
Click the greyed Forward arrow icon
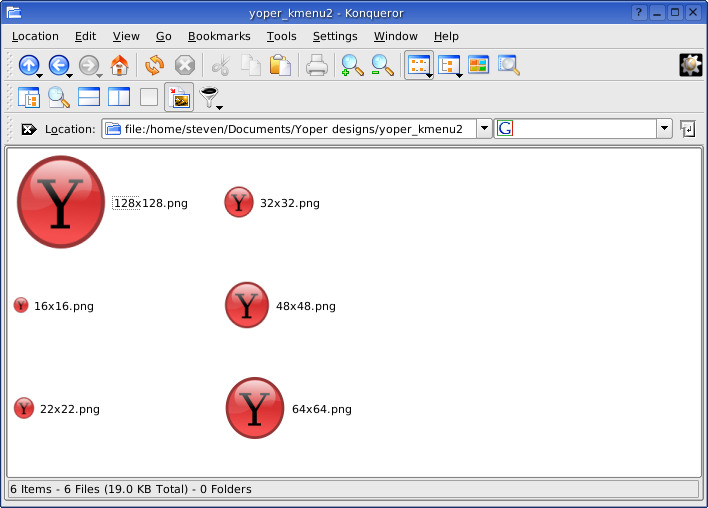pyautogui.click(x=88, y=65)
